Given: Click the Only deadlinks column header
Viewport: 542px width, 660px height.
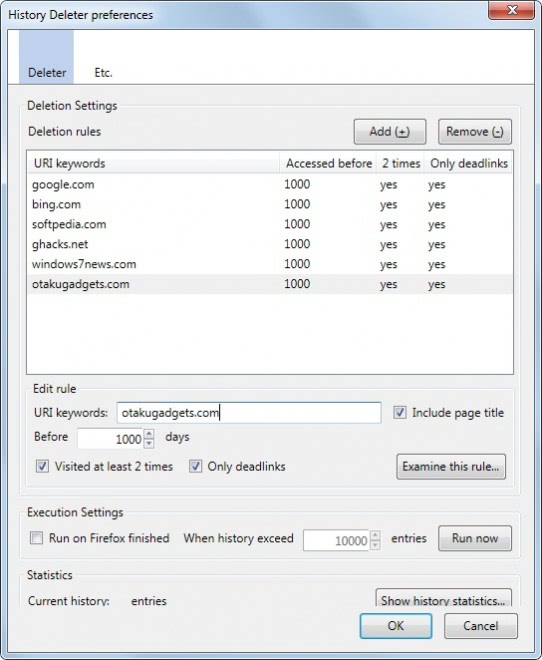Looking at the screenshot, I should point(468,163).
